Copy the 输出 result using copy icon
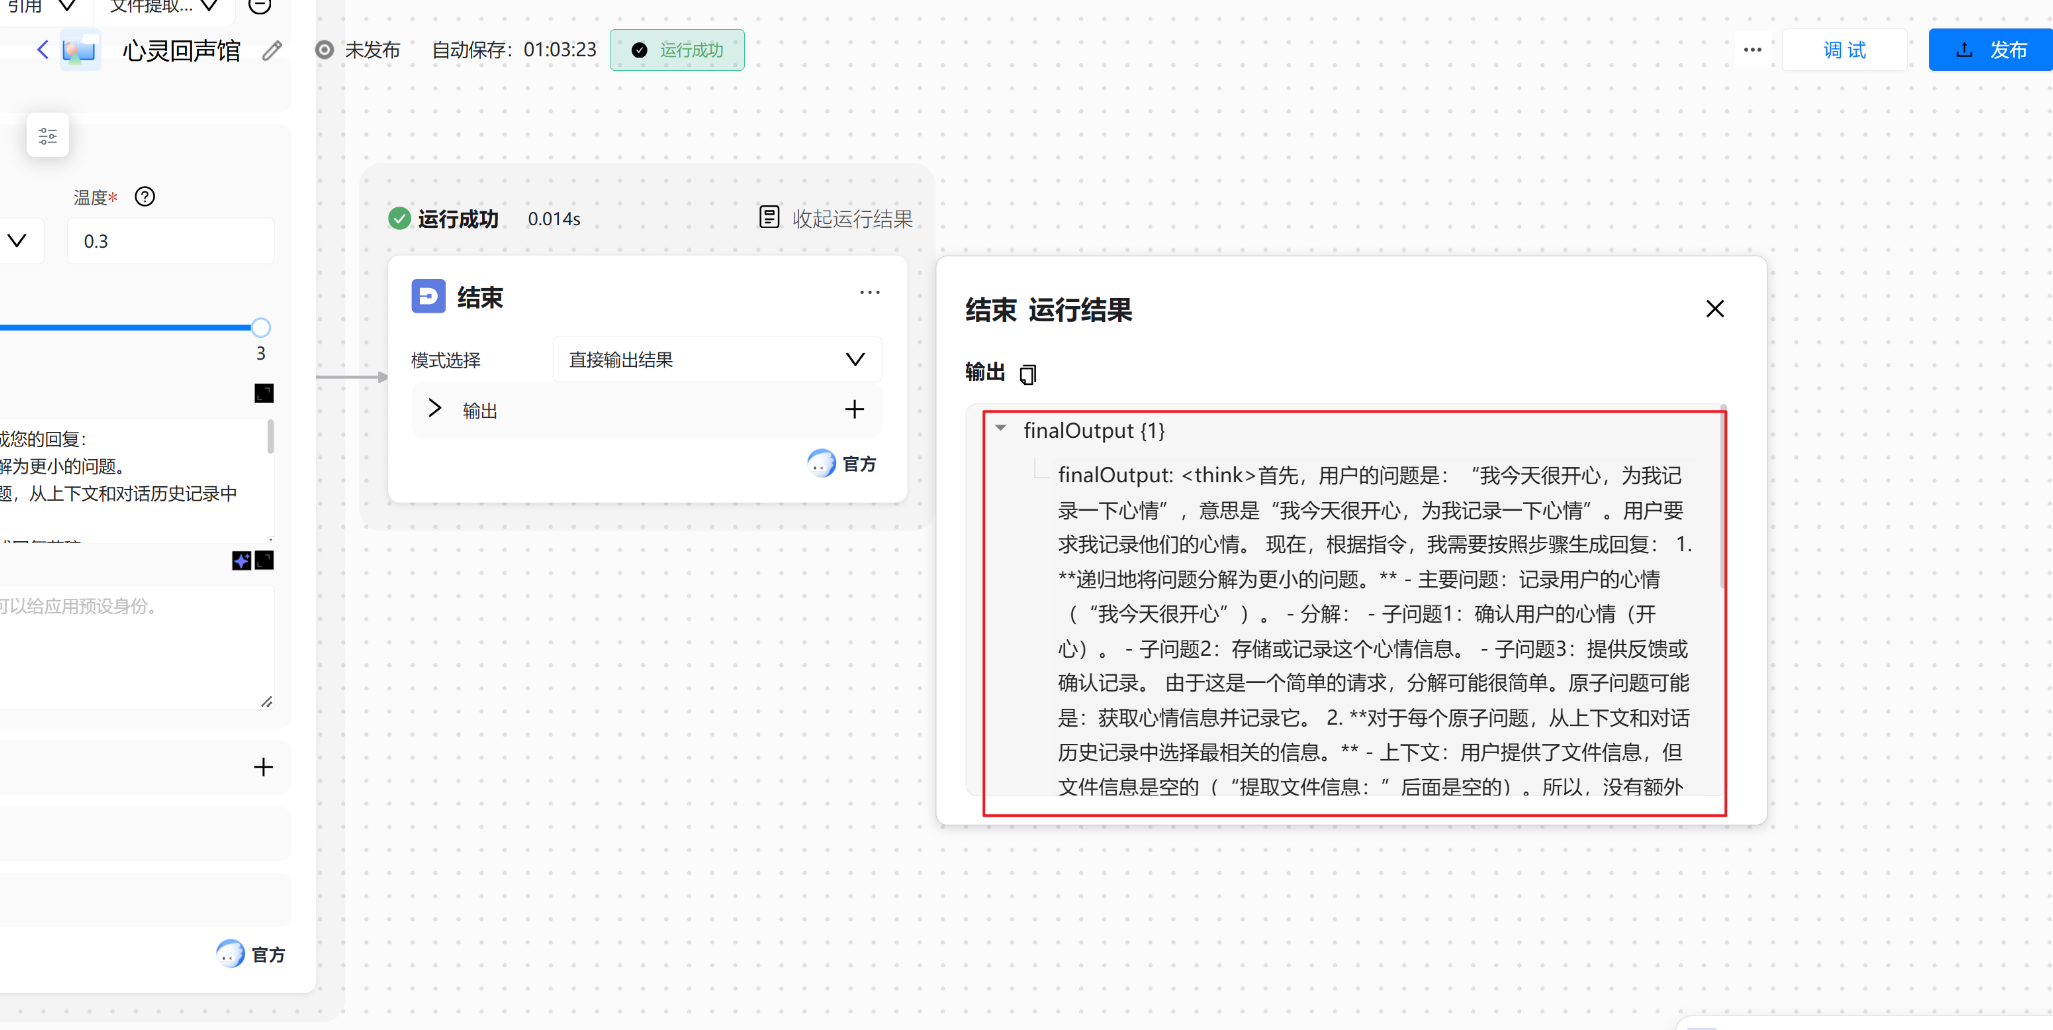 coord(1027,375)
